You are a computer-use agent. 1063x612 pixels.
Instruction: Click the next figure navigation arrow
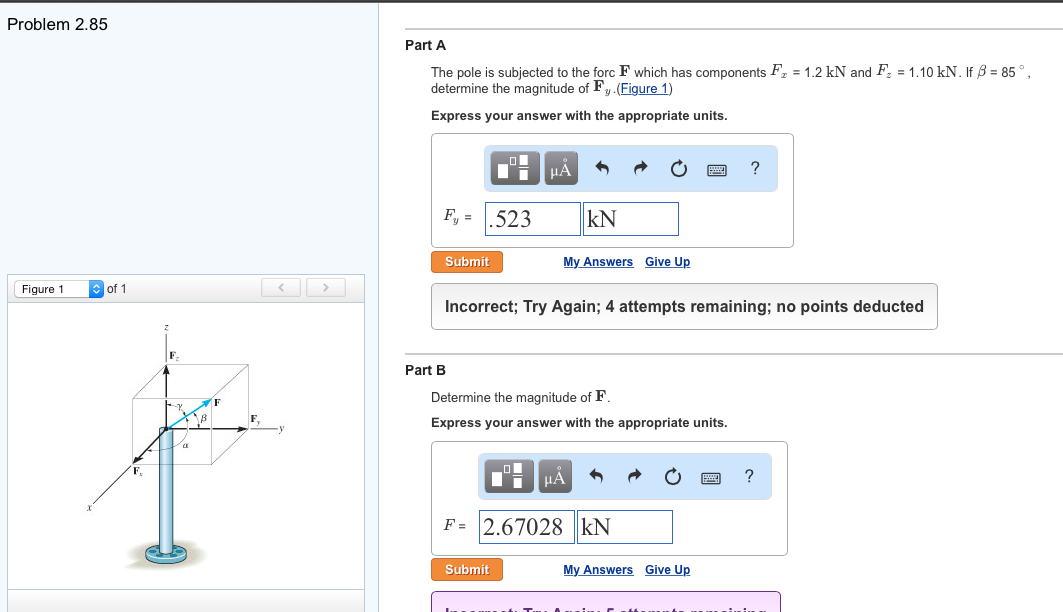tap(326, 287)
